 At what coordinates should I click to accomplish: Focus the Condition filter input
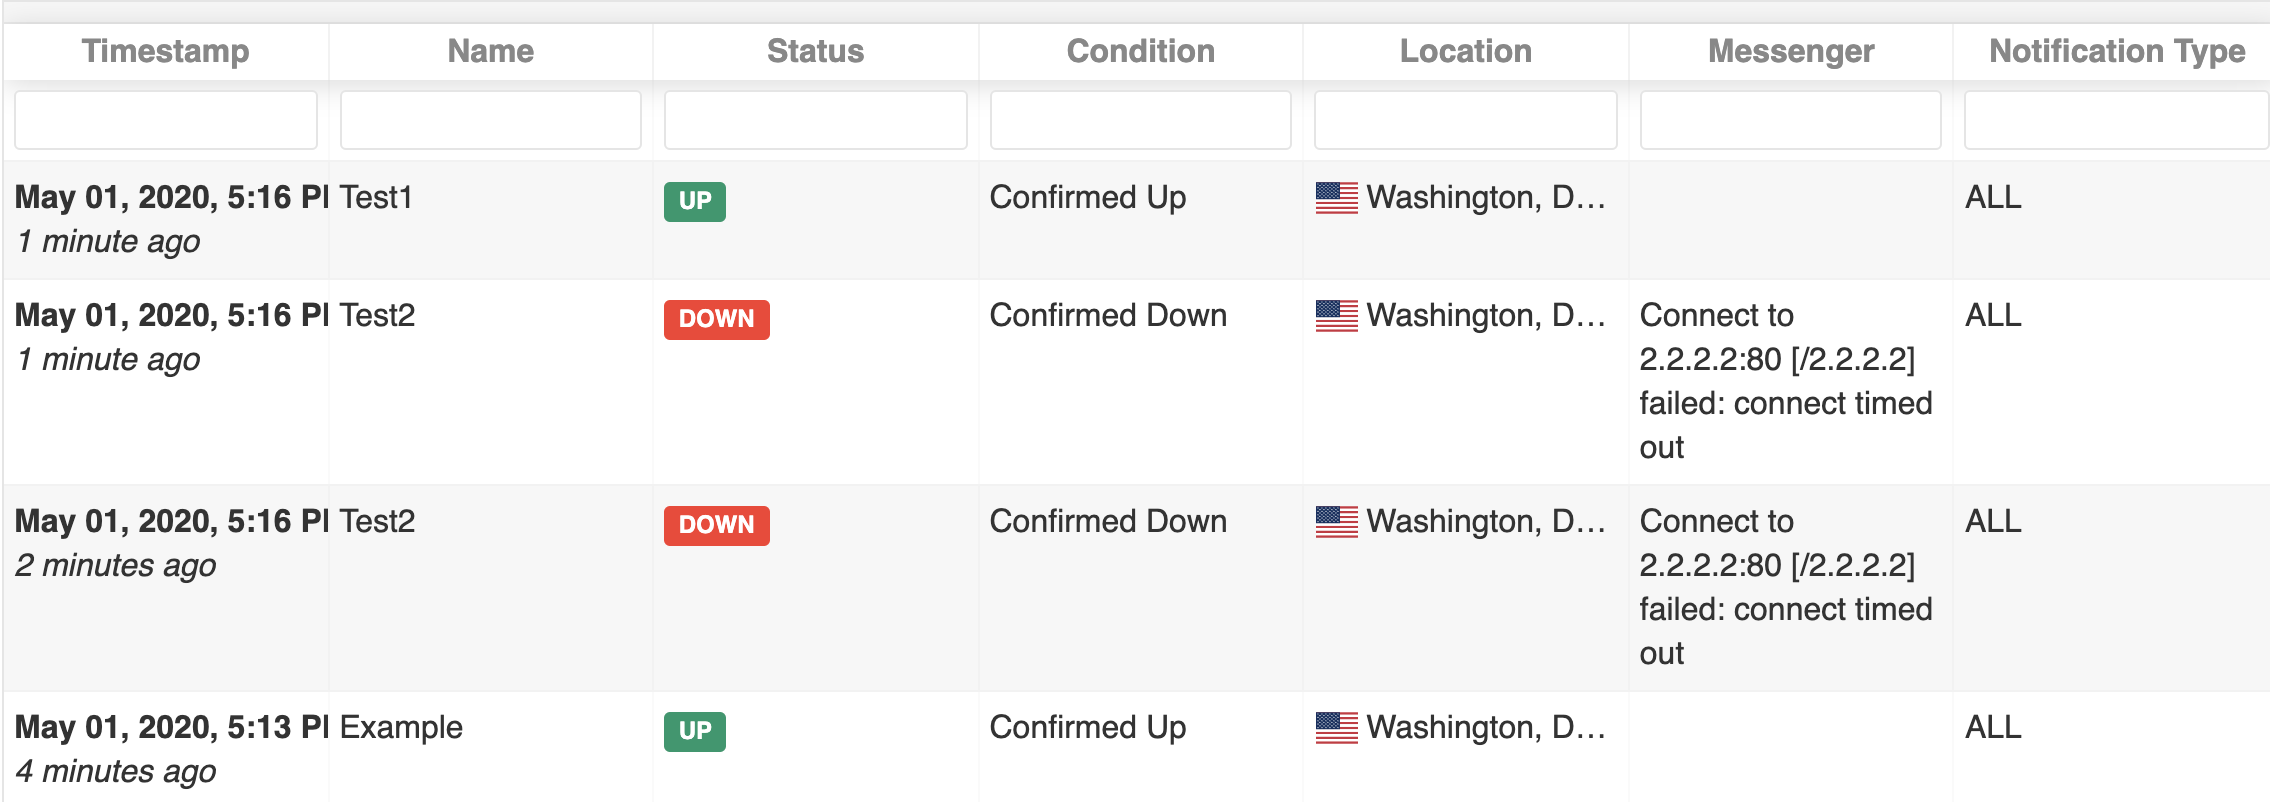[1141, 120]
